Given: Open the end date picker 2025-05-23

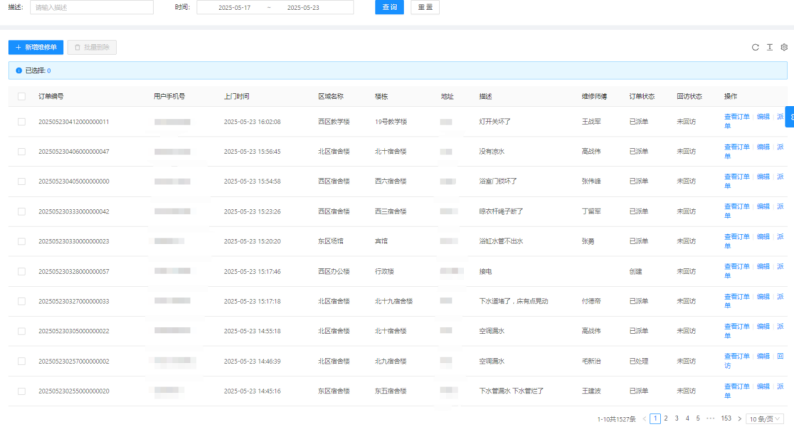Looking at the screenshot, I should click(x=303, y=7).
